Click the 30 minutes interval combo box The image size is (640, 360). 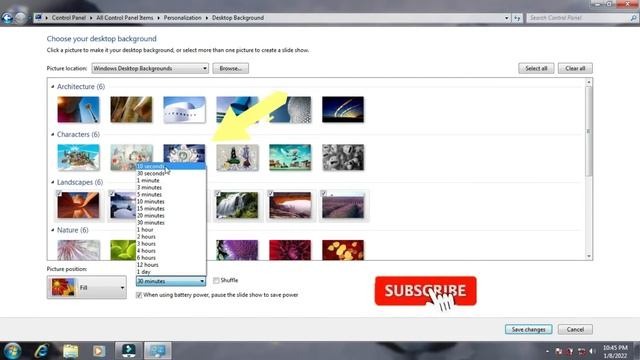(171, 281)
